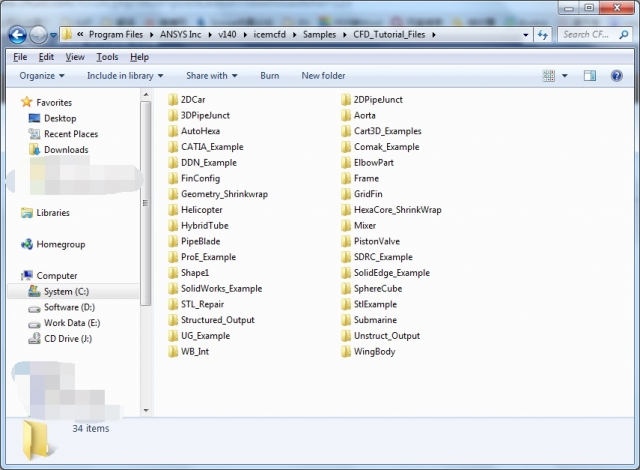Open the View menu
This screenshot has width=640, height=470.
(x=76, y=57)
